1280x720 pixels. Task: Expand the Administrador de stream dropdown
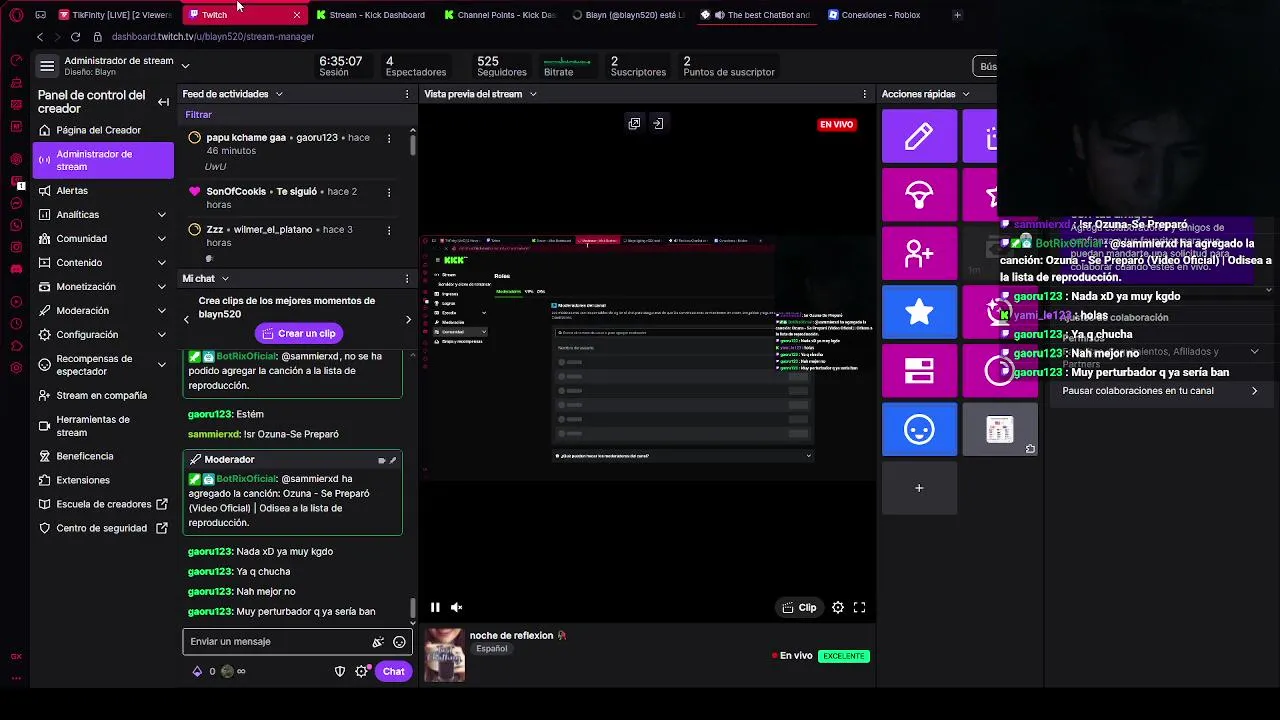pos(185,66)
